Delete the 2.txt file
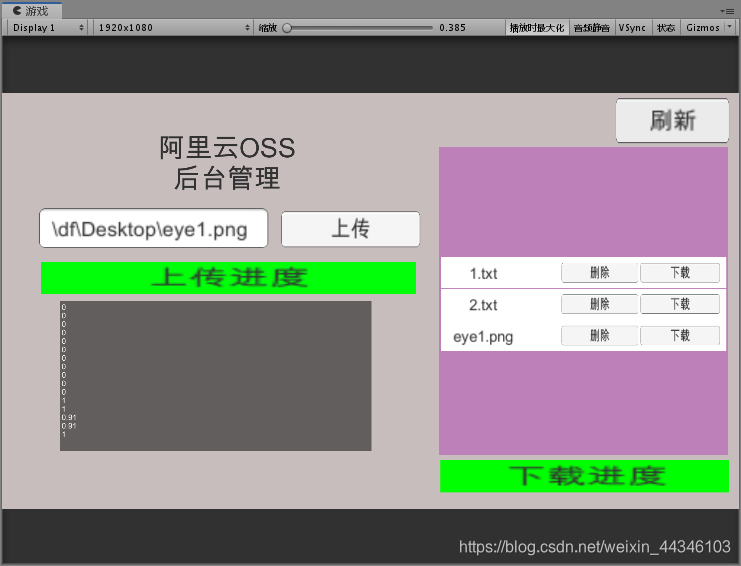Screen dimensions: 741x566 click(x=599, y=304)
